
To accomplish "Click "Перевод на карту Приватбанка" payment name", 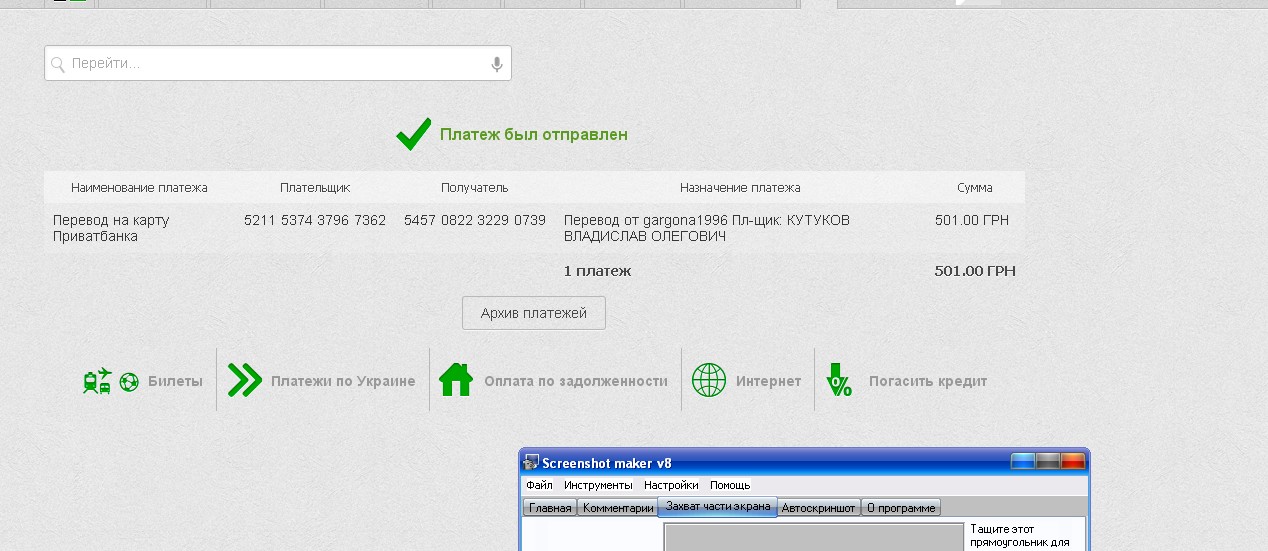I will (x=111, y=228).
